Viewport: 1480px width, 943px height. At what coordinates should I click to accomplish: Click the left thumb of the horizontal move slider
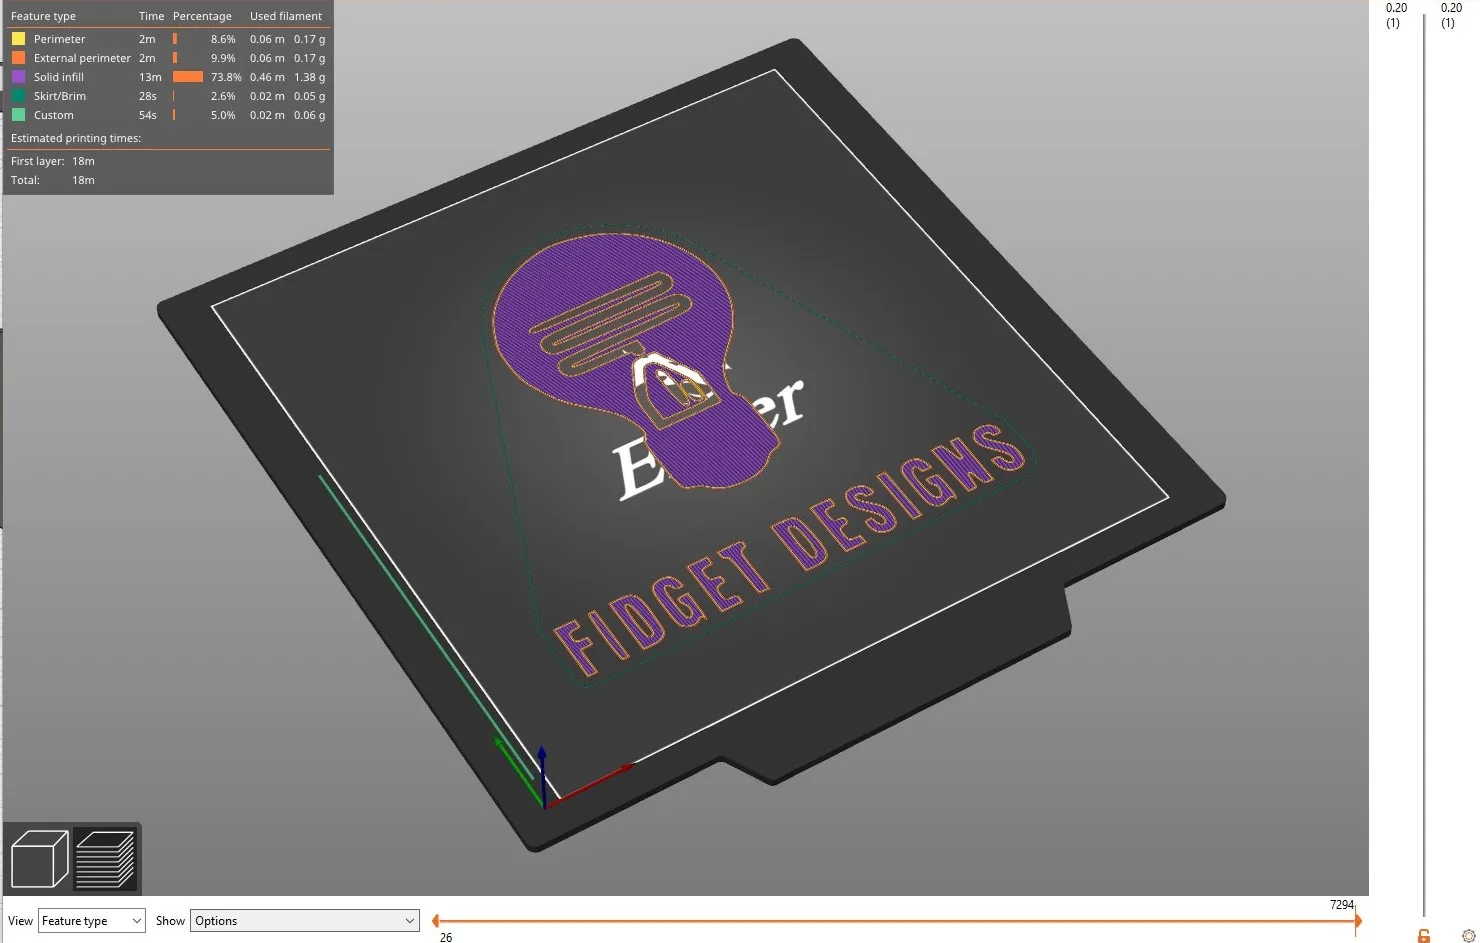point(435,920)
